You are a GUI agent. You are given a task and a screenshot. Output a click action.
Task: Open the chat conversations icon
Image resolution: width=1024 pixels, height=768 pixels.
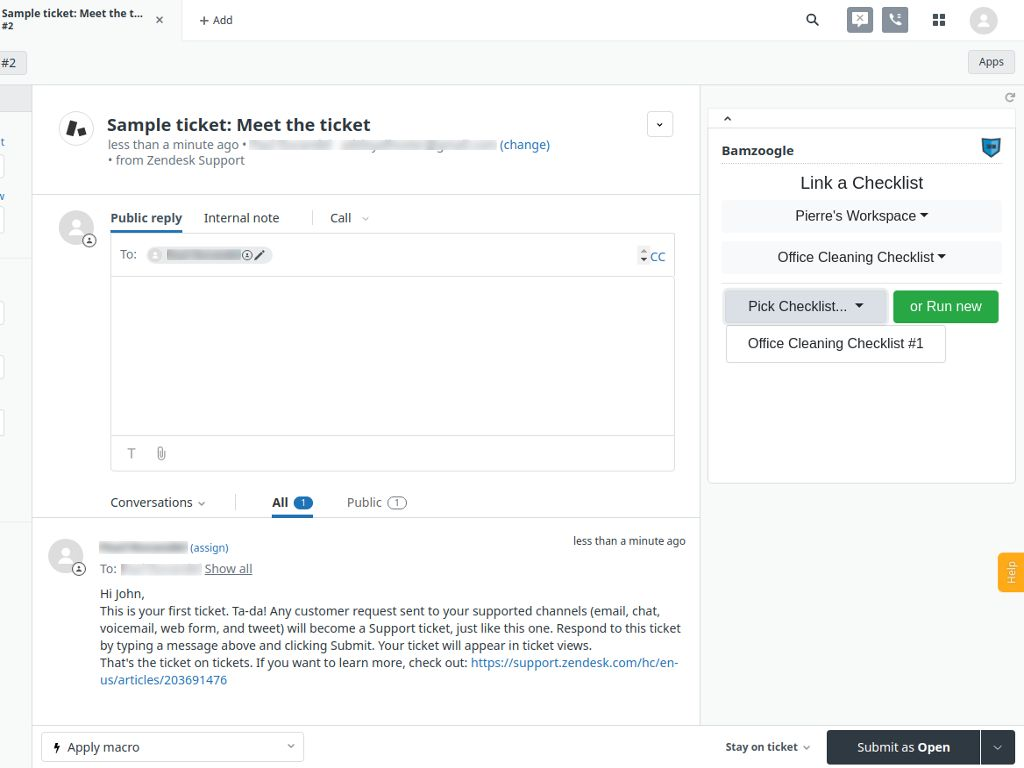859,20
